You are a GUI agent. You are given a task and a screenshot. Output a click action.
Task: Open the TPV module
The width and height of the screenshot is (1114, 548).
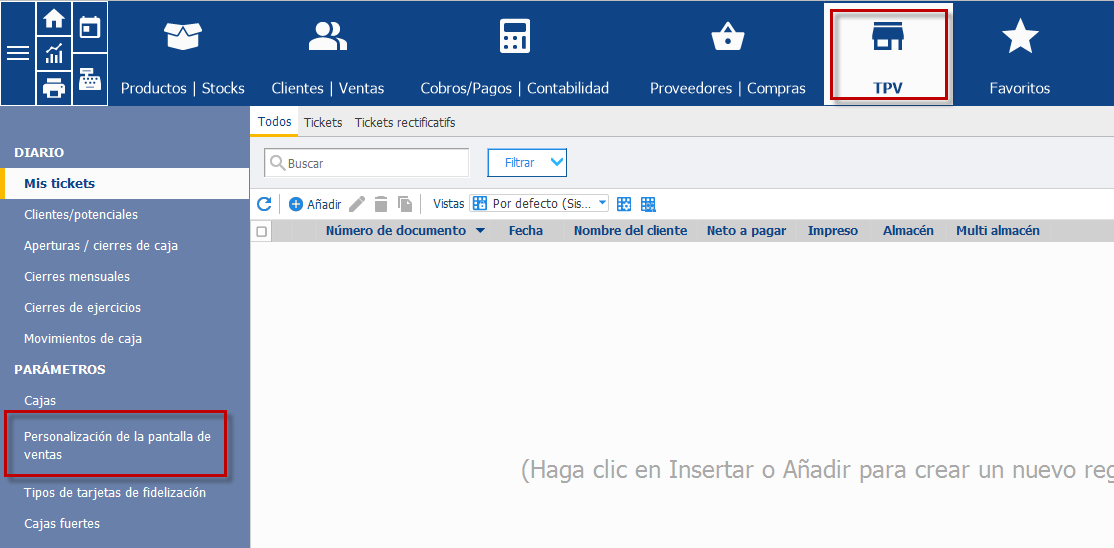click(x=888, y=54)
